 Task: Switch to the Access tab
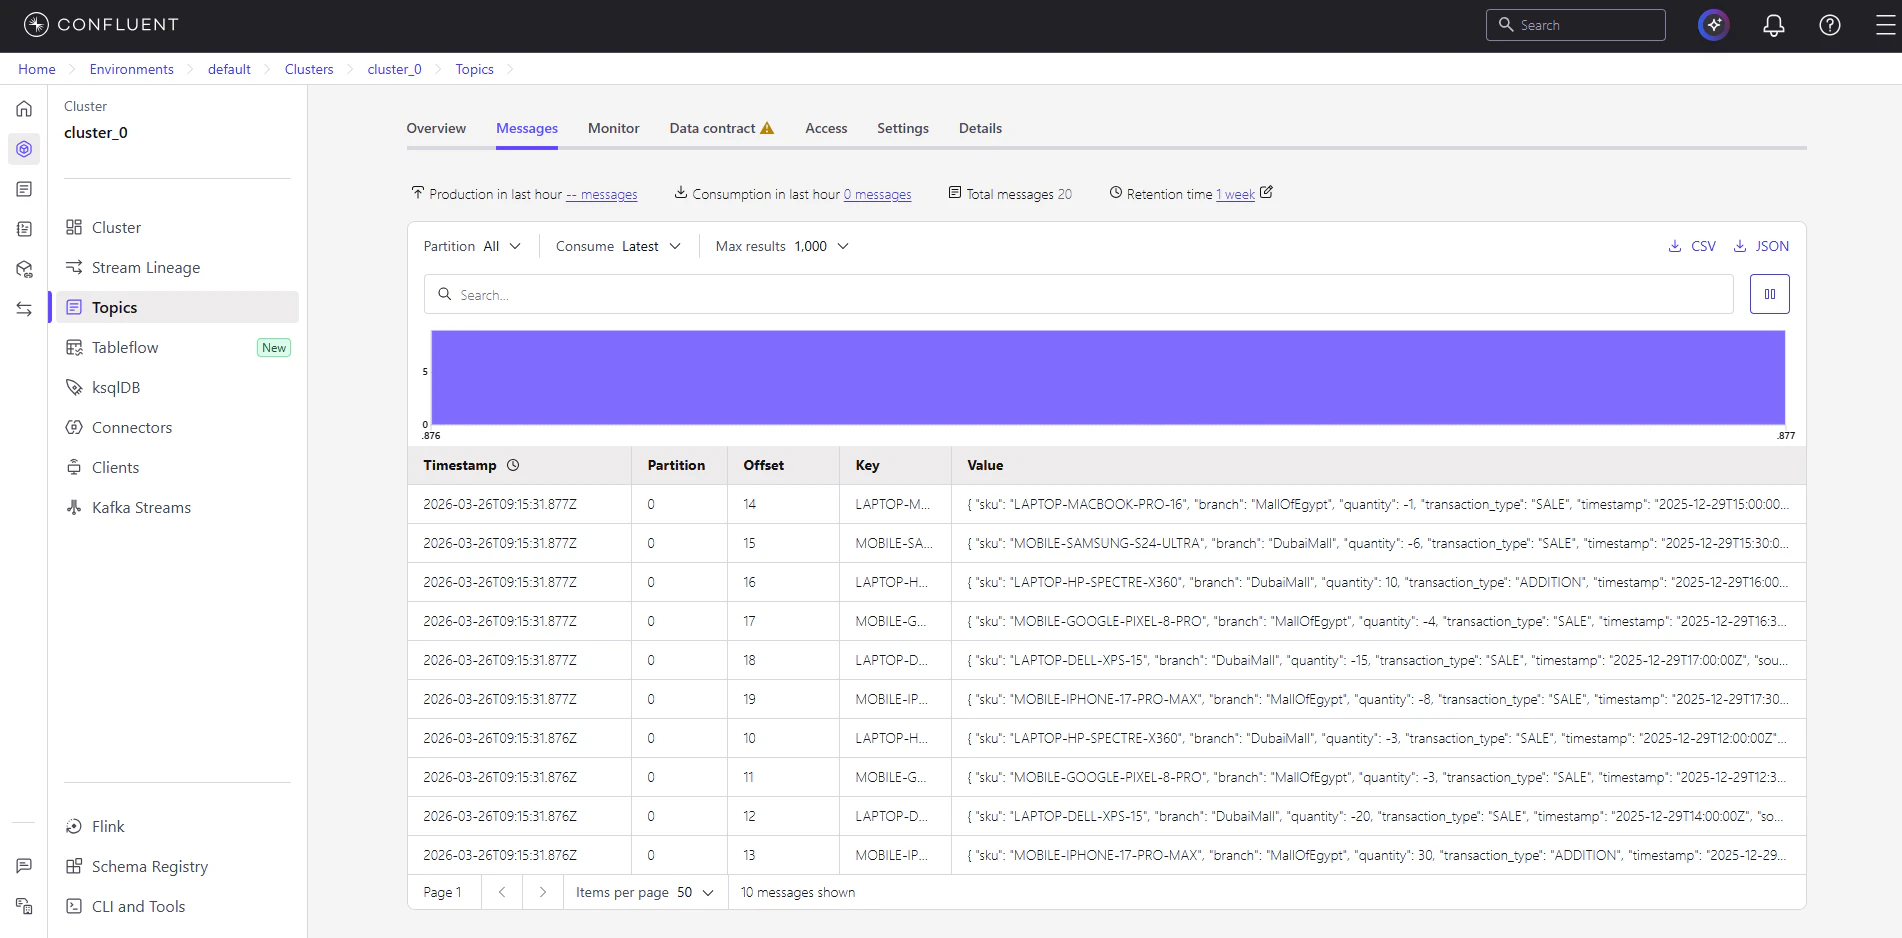pyautogui.click(x=826, y=128)
